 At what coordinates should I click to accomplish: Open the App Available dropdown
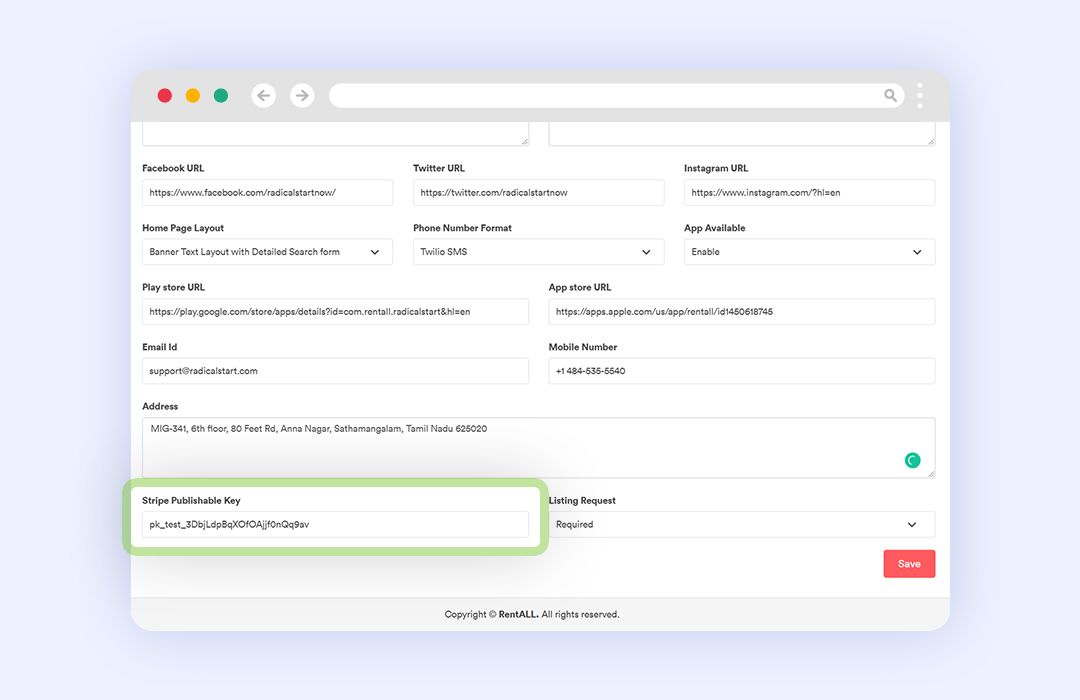[809, 252]
